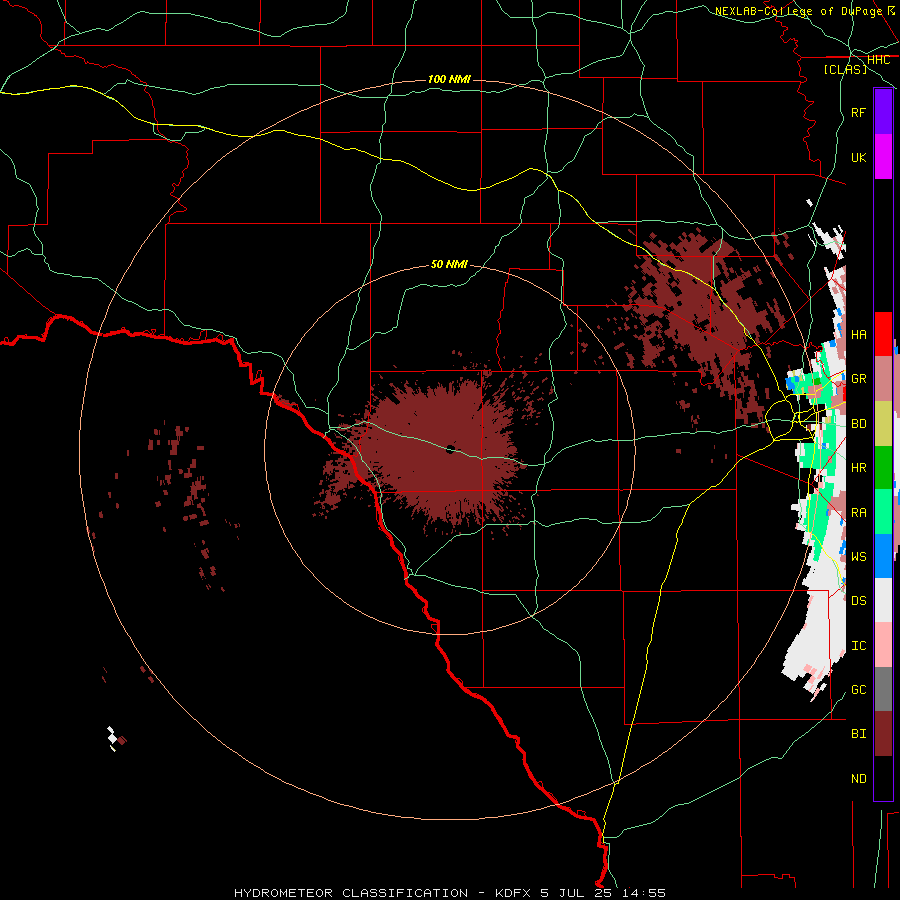This screenshot has width=900, height=900.
Task: Click the brown BI legend swatch
Action: click(883, 734)
